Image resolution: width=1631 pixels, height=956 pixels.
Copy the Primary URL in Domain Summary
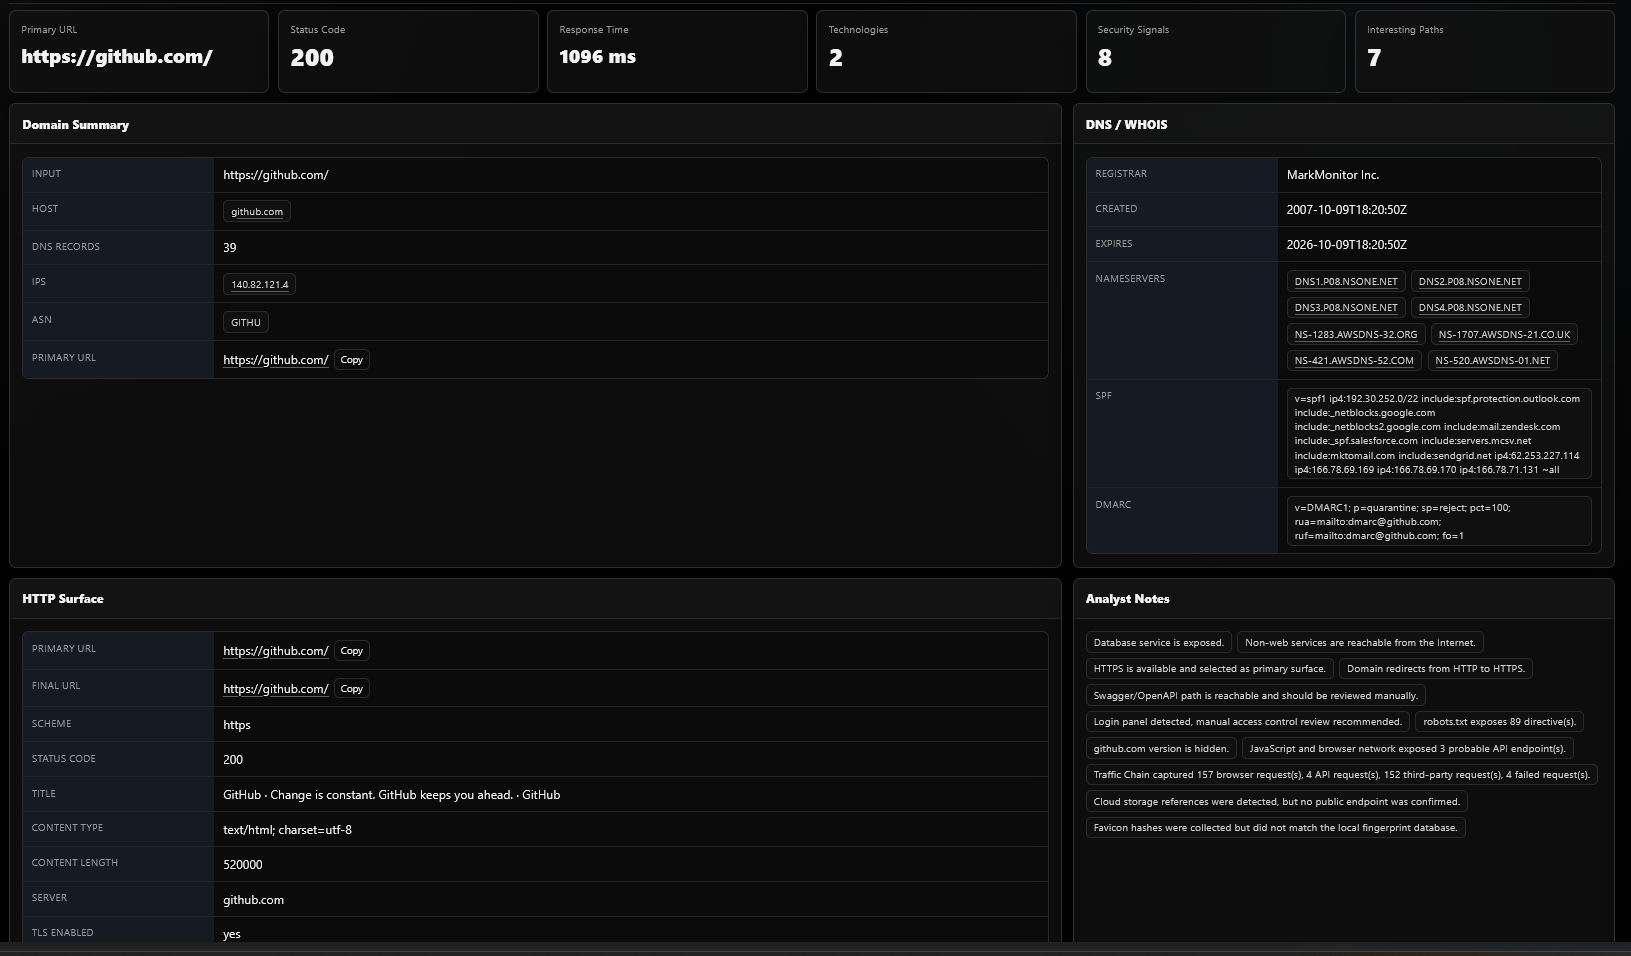tap(351, 360)
